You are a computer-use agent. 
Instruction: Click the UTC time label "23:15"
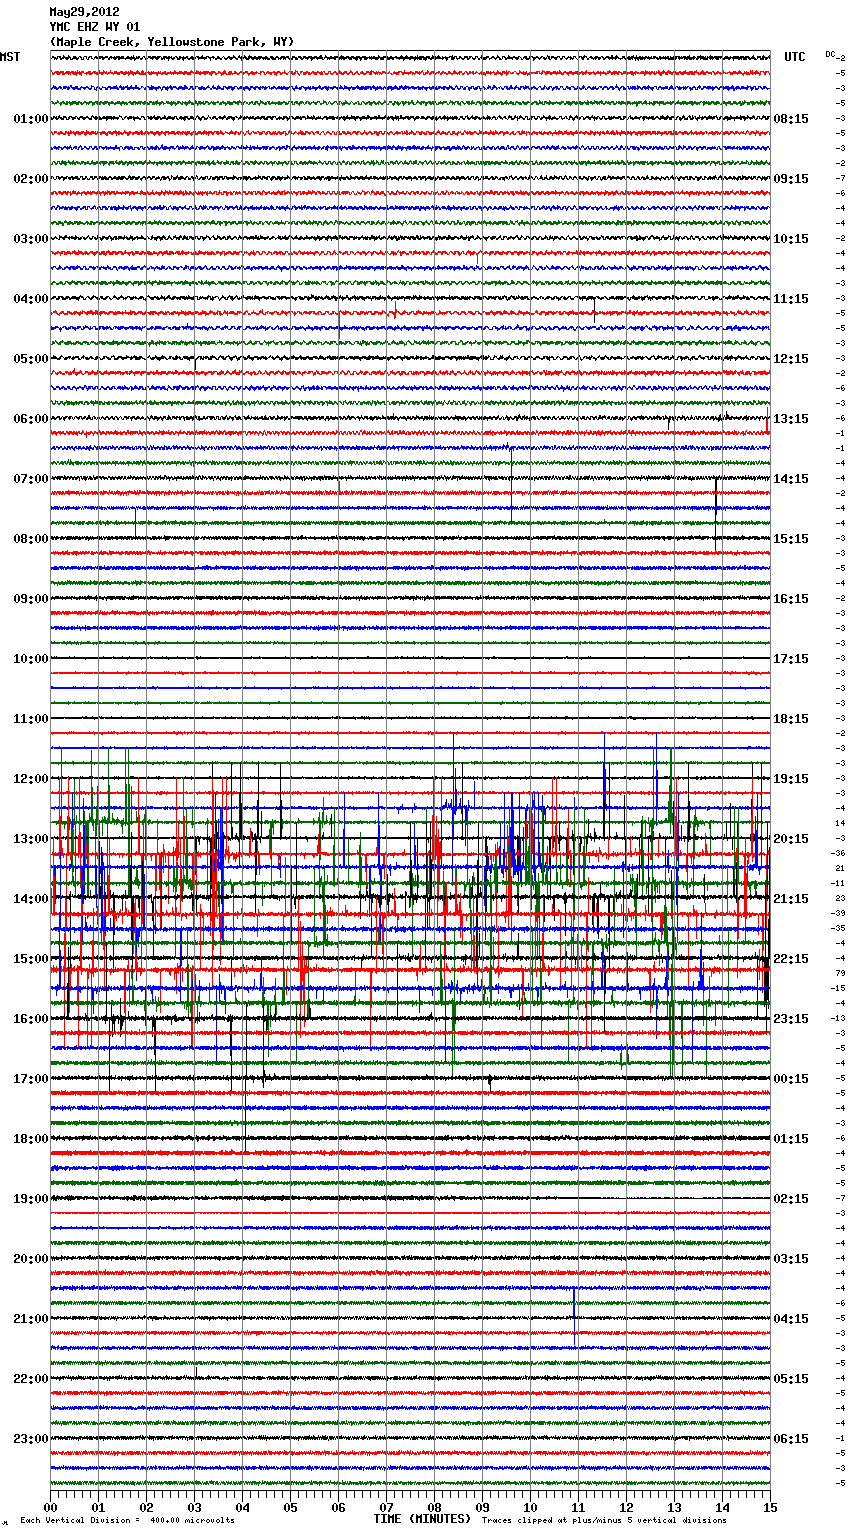[x=791, y=1019]
